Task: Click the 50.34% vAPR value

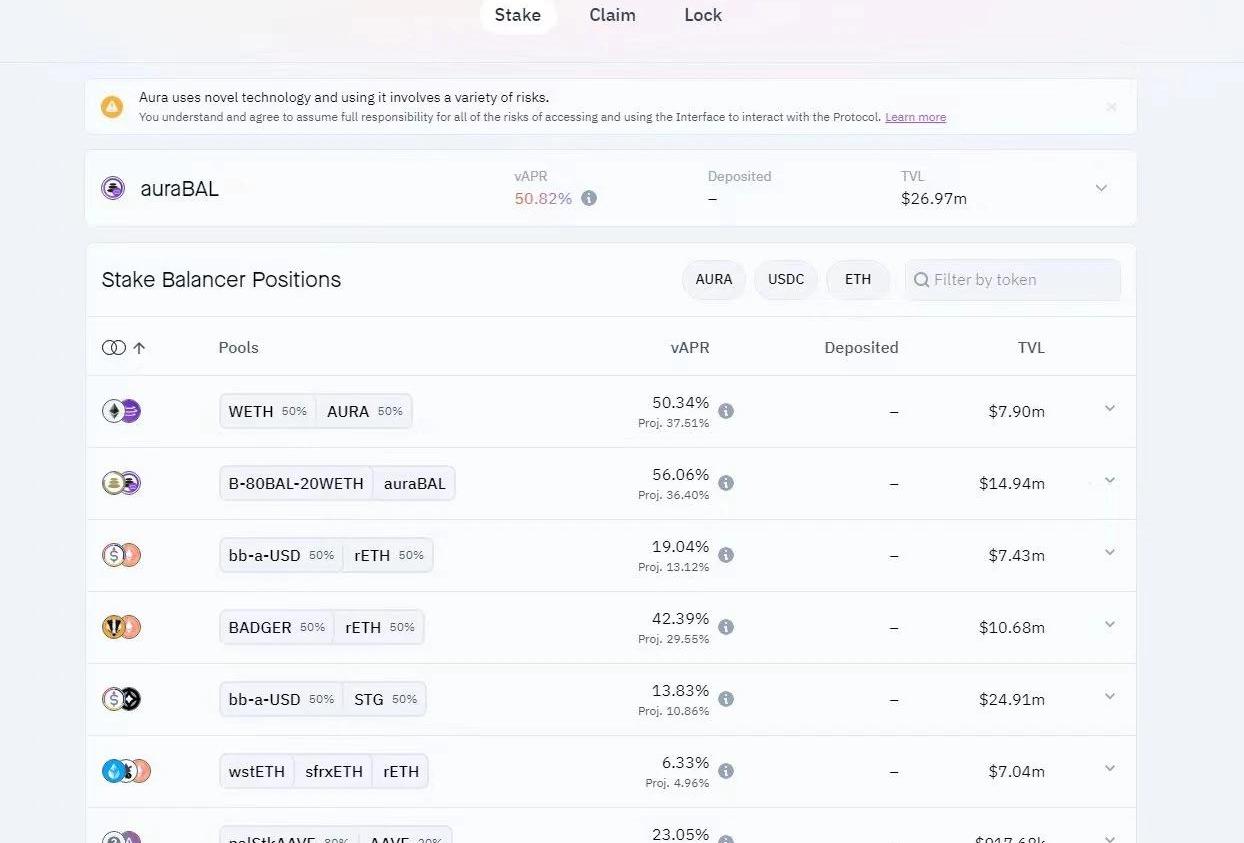Action: (x=680, y=403)
